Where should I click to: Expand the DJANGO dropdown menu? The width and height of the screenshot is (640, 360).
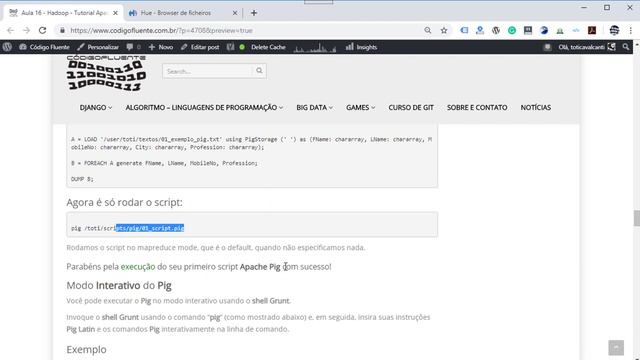96,107
